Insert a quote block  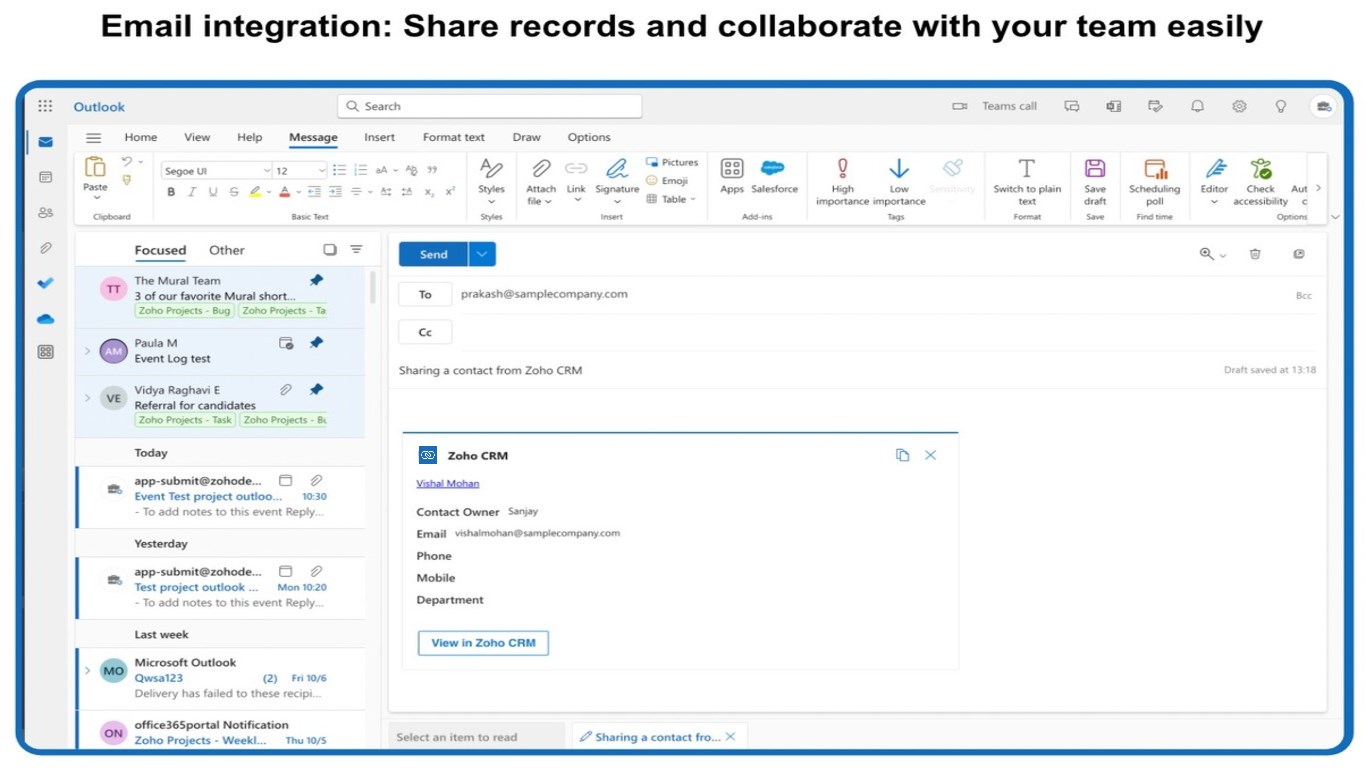pyautogui.click(x=432, y=170)
